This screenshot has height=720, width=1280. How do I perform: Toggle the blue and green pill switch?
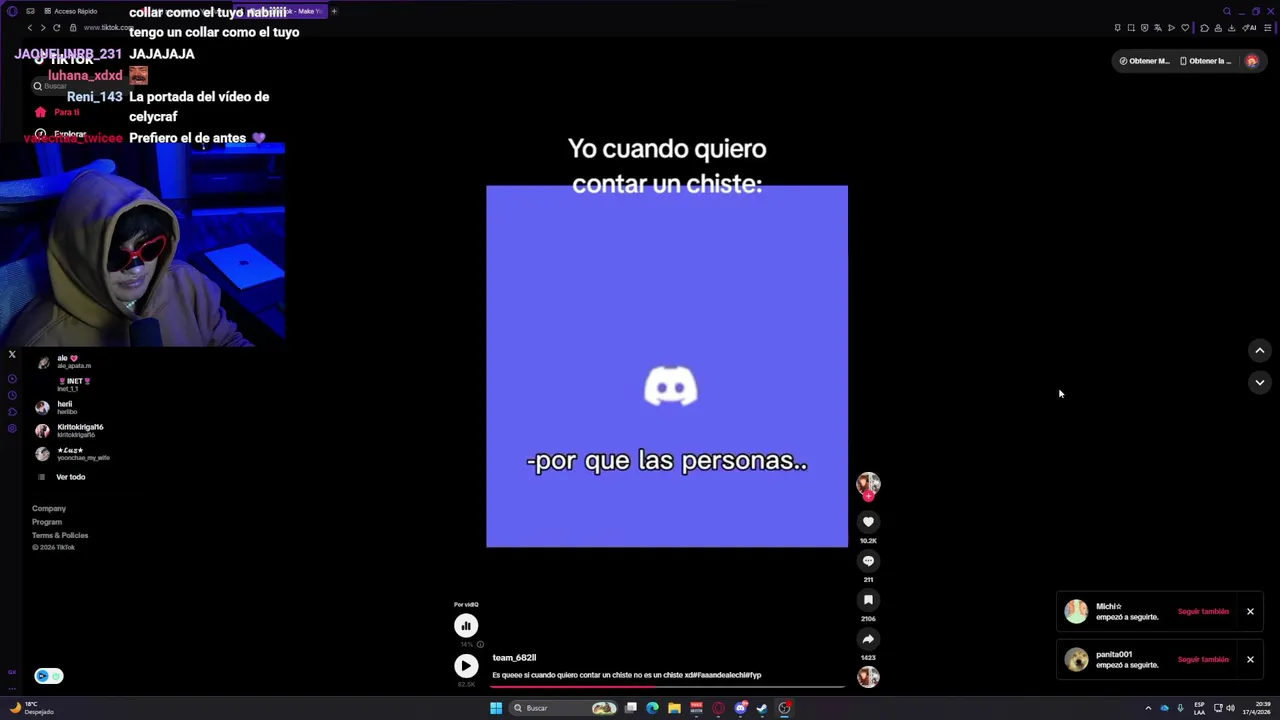(x=49, y=676)
